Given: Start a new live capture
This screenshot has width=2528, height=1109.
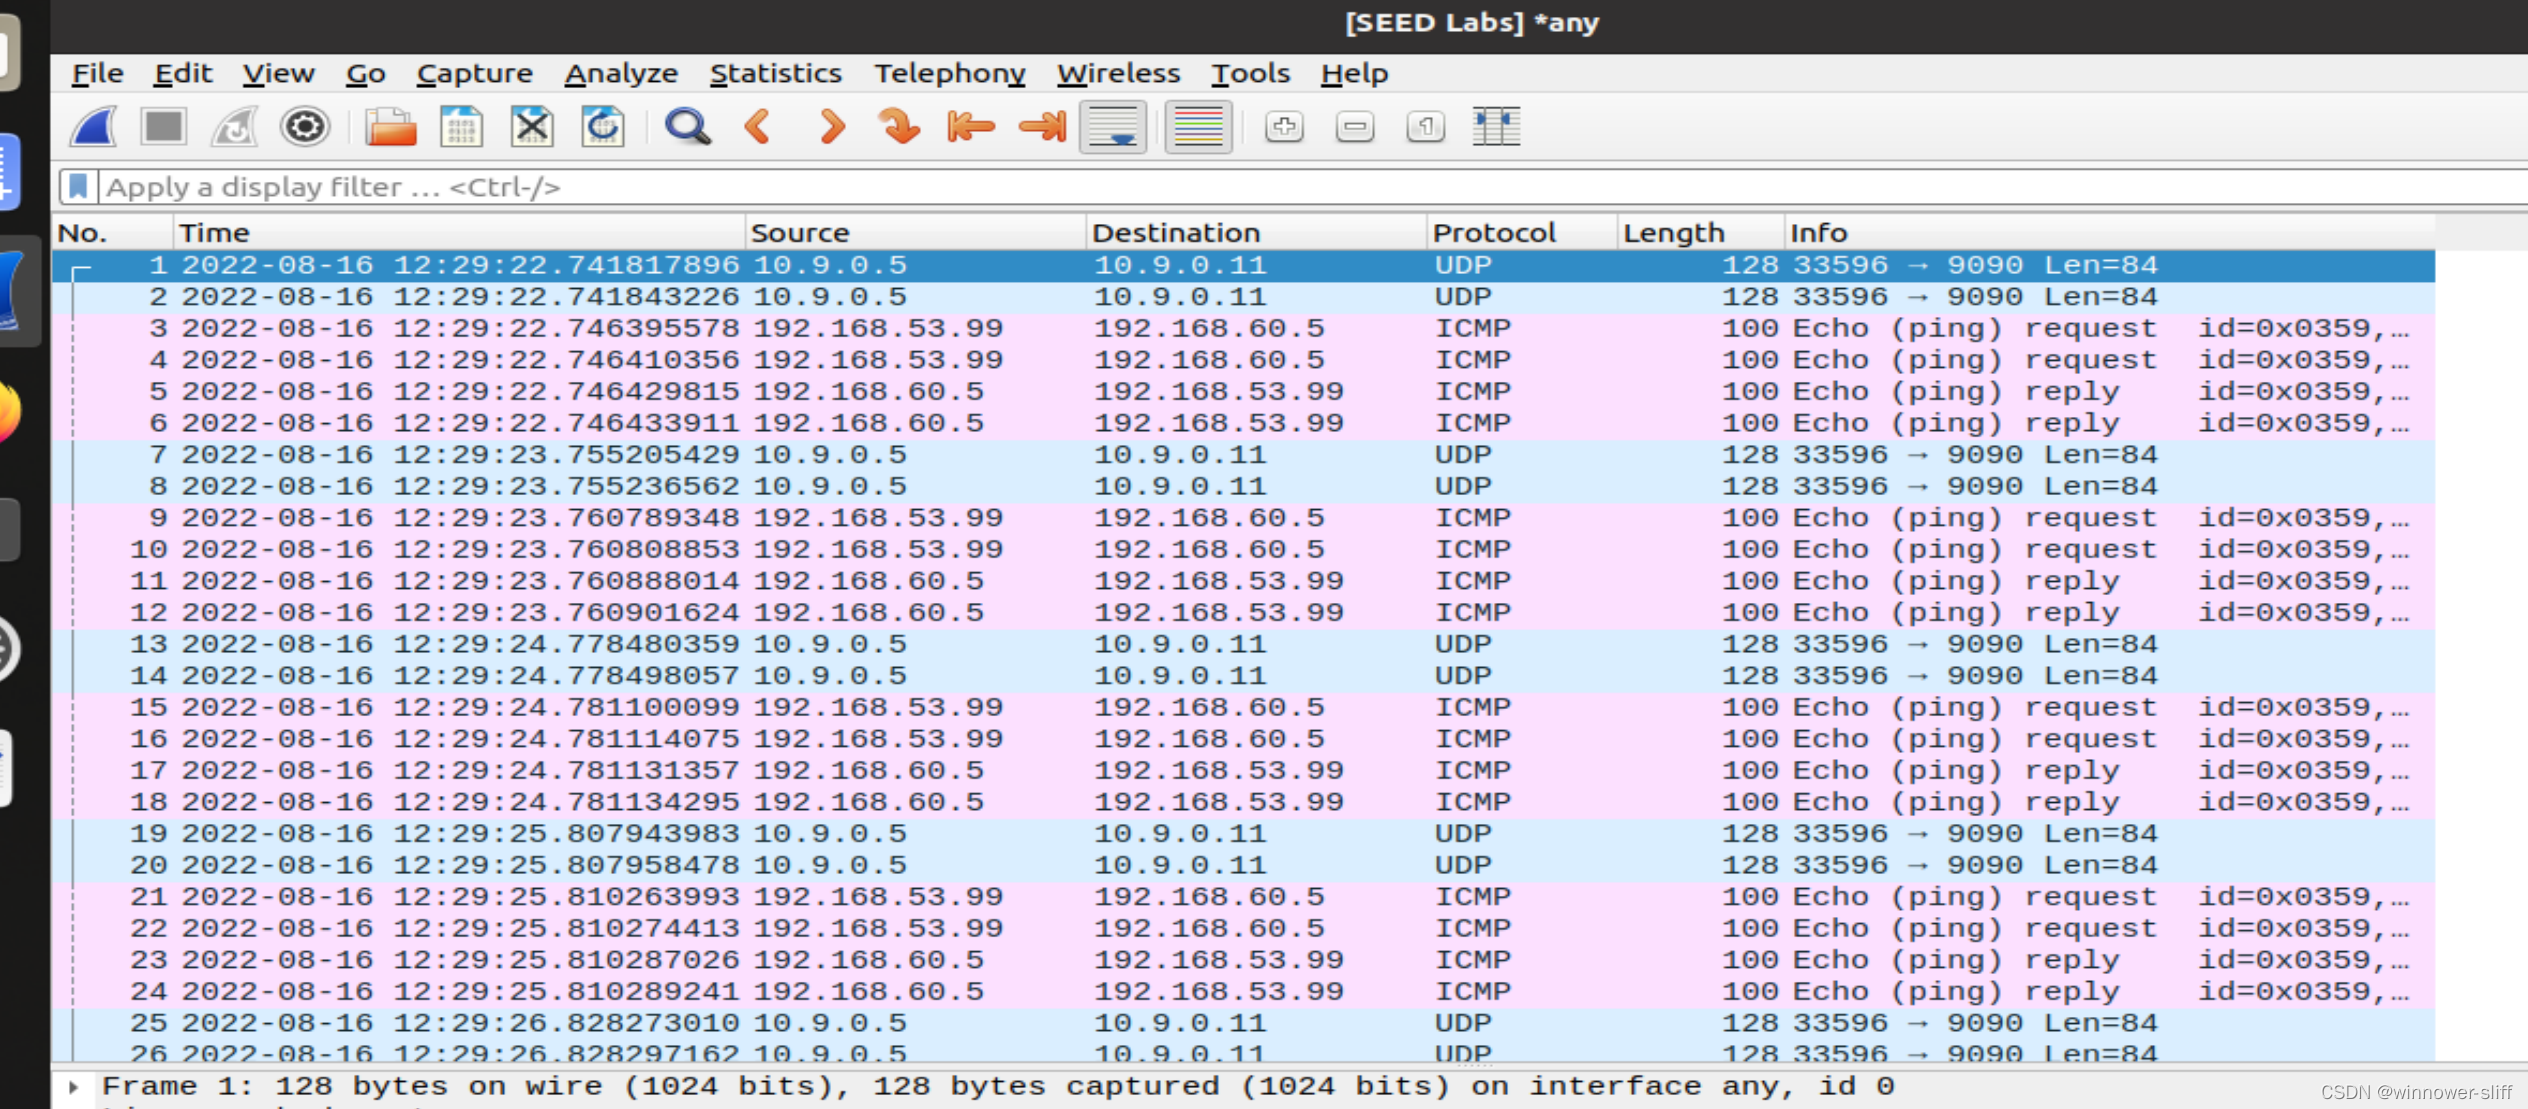Looking at the screenshot, I should (92, 127).
